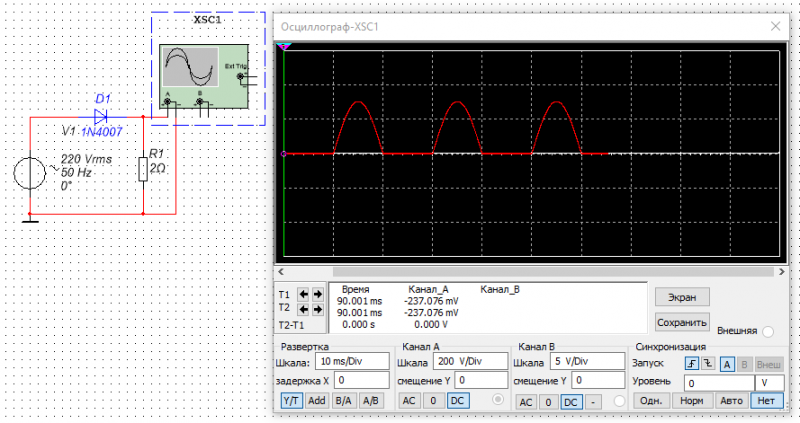This screenshot has width=800, height=423.
Task: Choose Одн. single trigger mode
Action: pos(651,401)
